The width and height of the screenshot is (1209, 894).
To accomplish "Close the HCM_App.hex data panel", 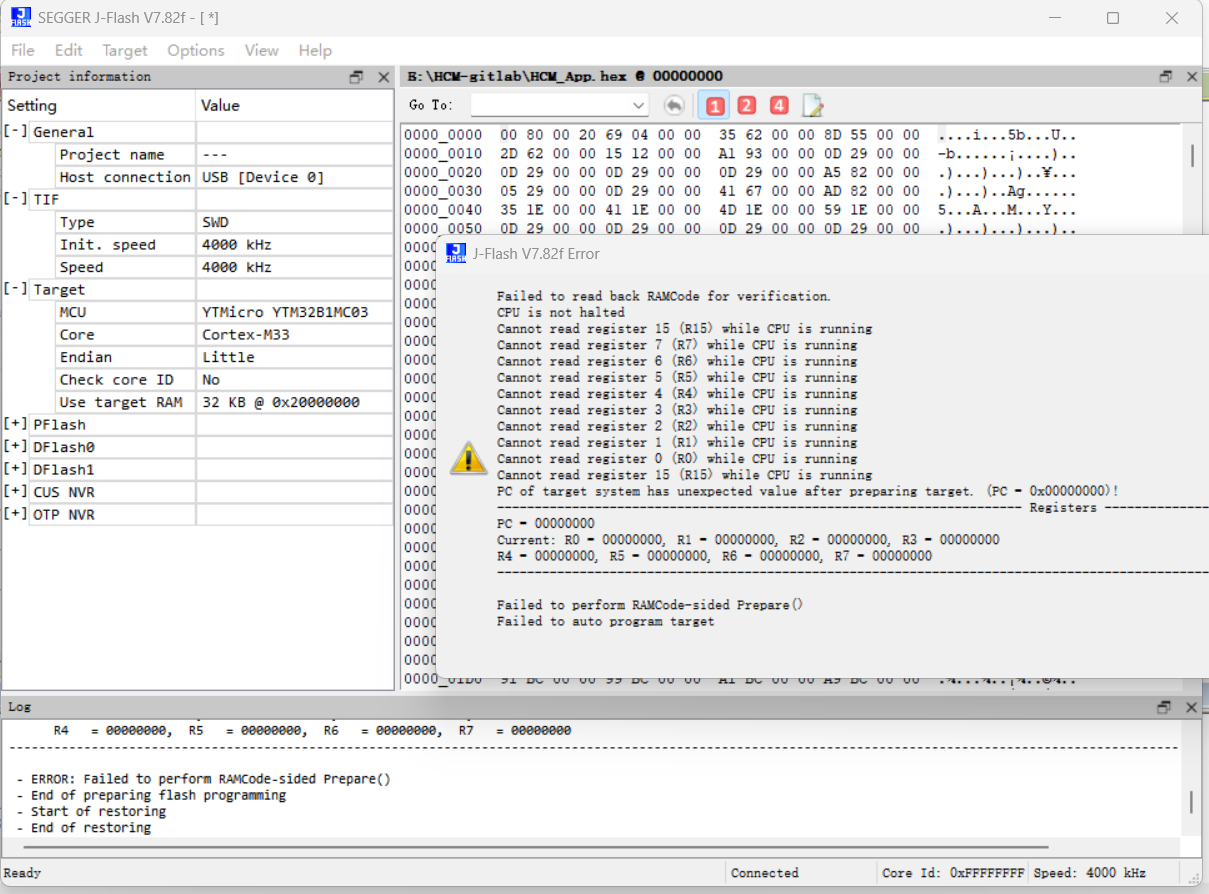I will (x=1192, y=77).
